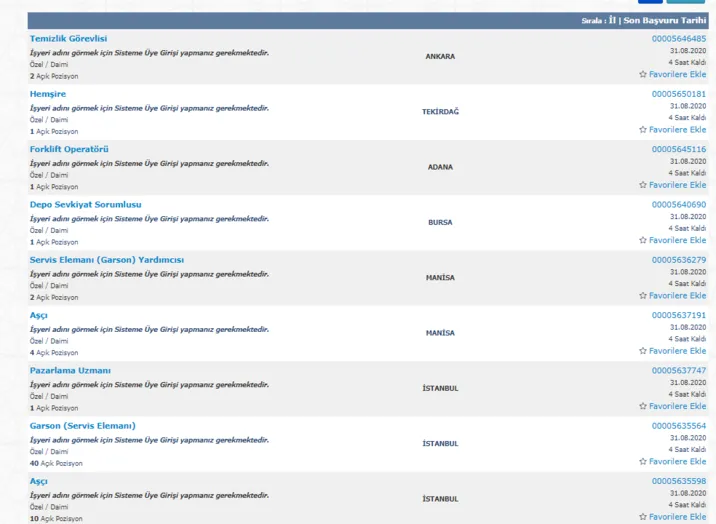Open the Hemşire job posting
Screen dimensions: 716x524
[x=48, y=94]
